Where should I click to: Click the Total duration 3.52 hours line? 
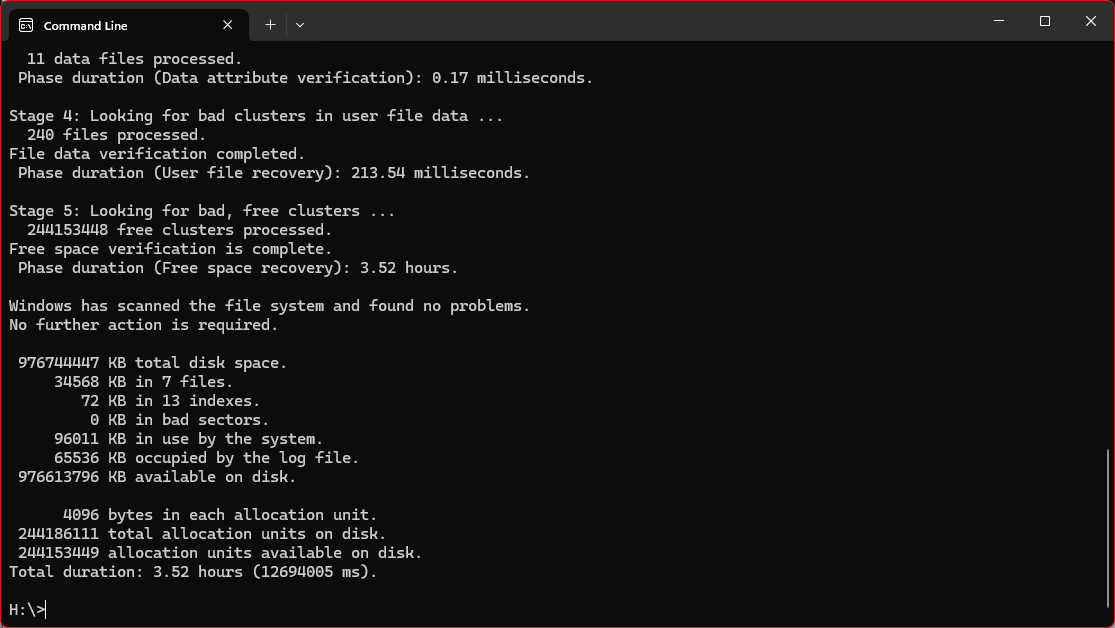click(x=192, y=572)
